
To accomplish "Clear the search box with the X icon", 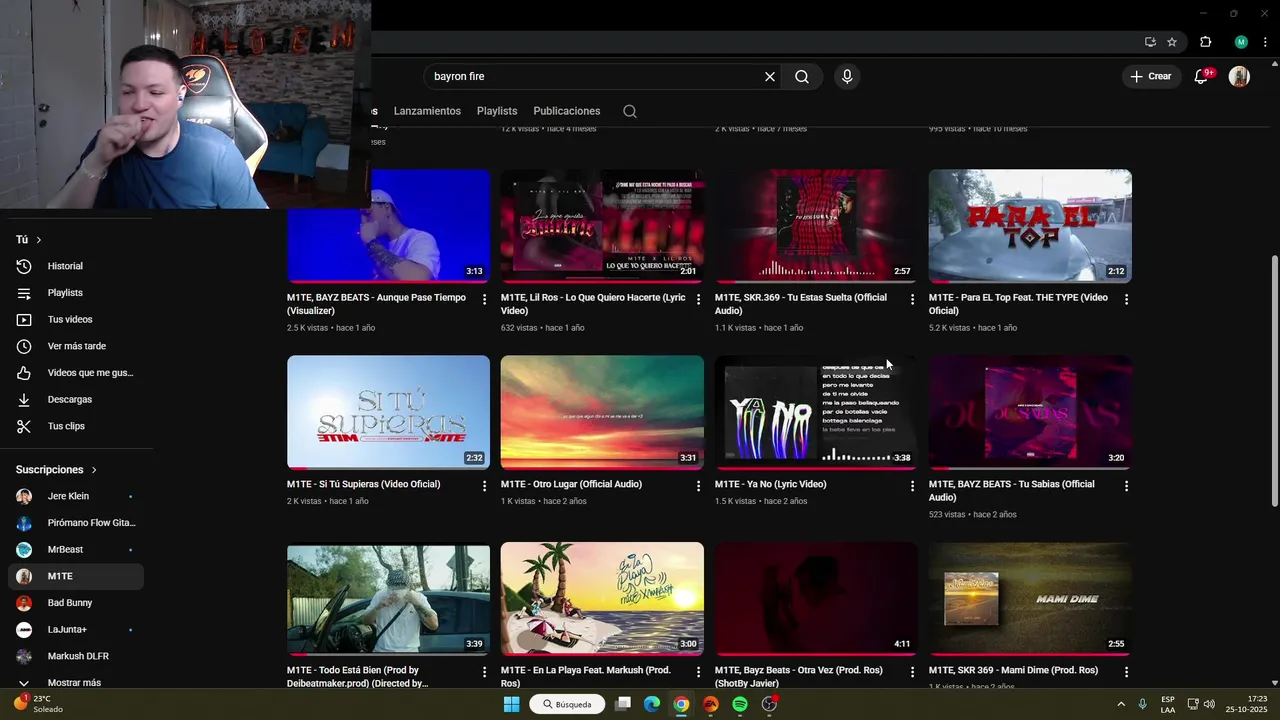I will [770, 76].
